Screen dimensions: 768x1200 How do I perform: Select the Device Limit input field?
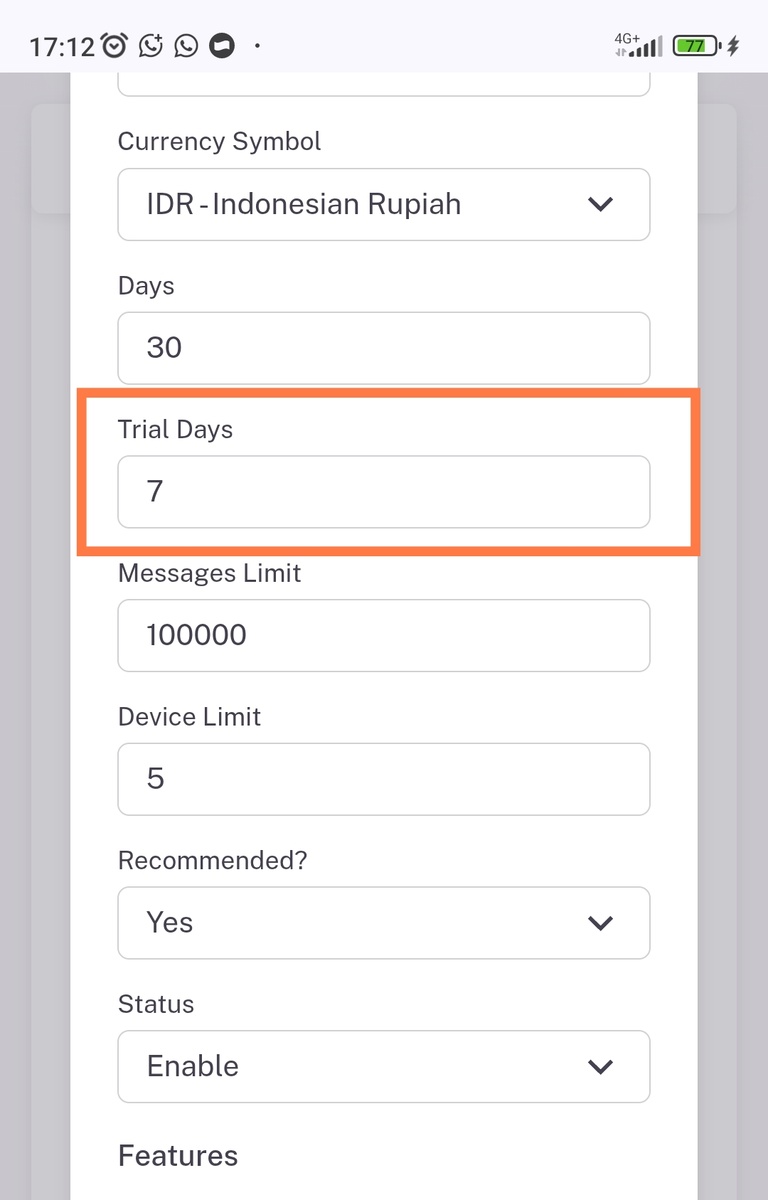point(384,779)
